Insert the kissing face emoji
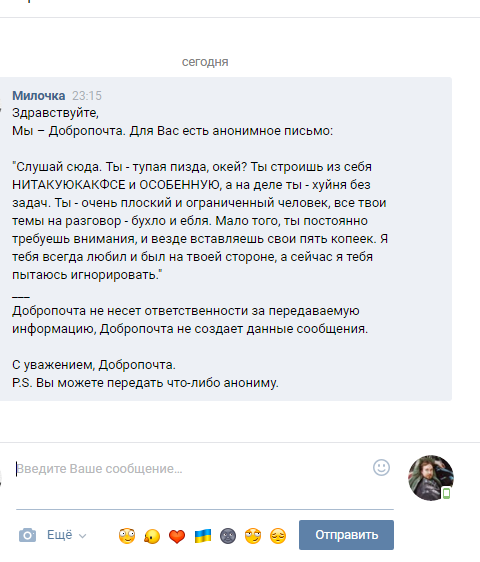The image size is (480, 562). point(152,536)
